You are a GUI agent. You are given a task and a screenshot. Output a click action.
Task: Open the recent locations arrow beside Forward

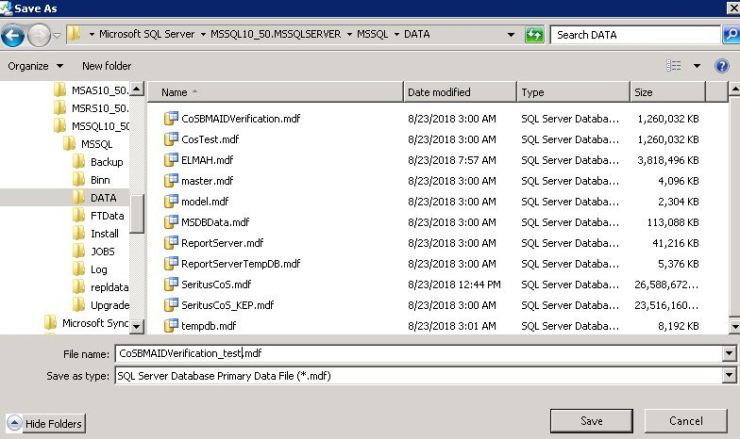[57, 35]
